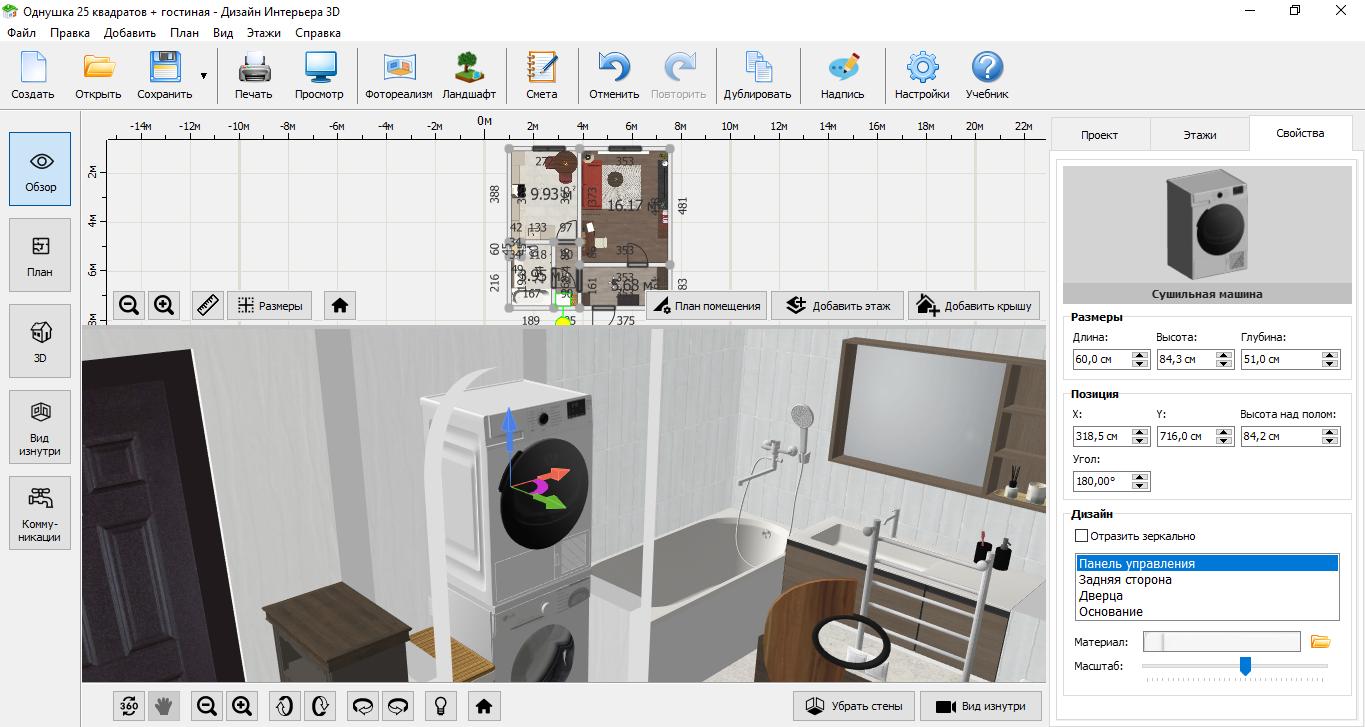Open the Communications (Коммуникации) mode
Screen dimensions: 1365x727
[40, 512]
